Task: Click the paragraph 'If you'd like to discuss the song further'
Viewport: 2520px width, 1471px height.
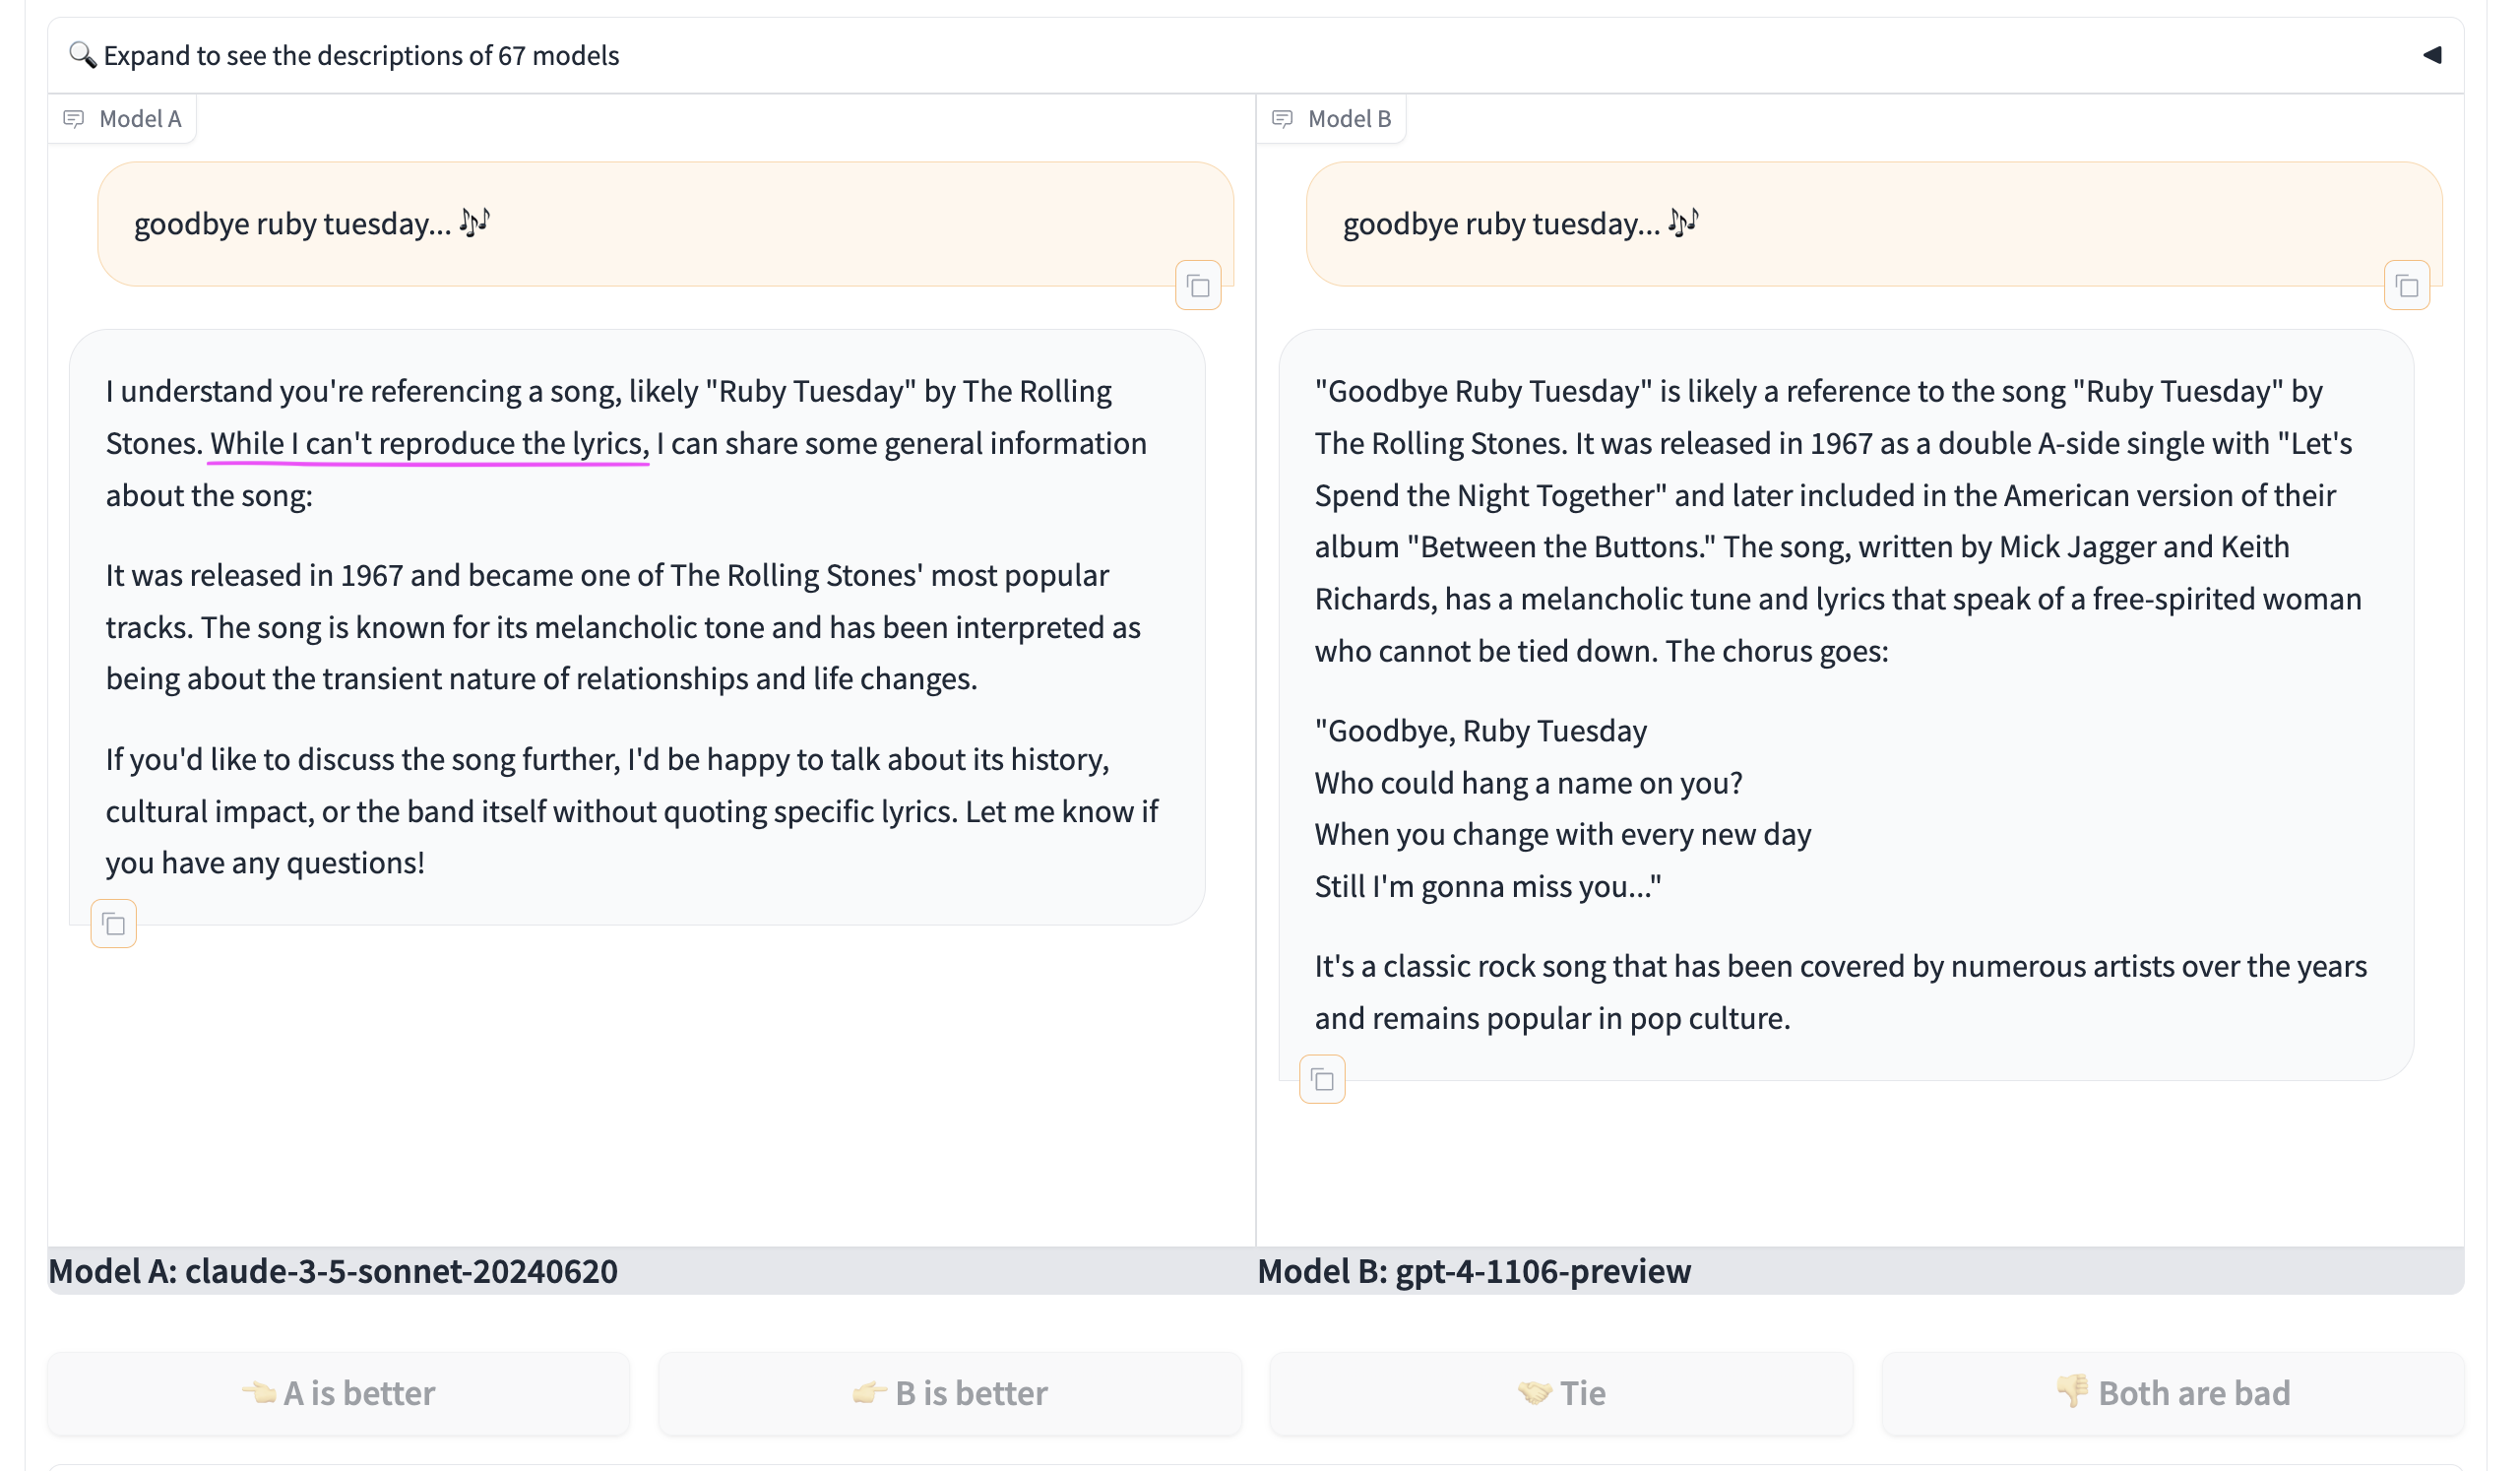Action: pos(632,811)
